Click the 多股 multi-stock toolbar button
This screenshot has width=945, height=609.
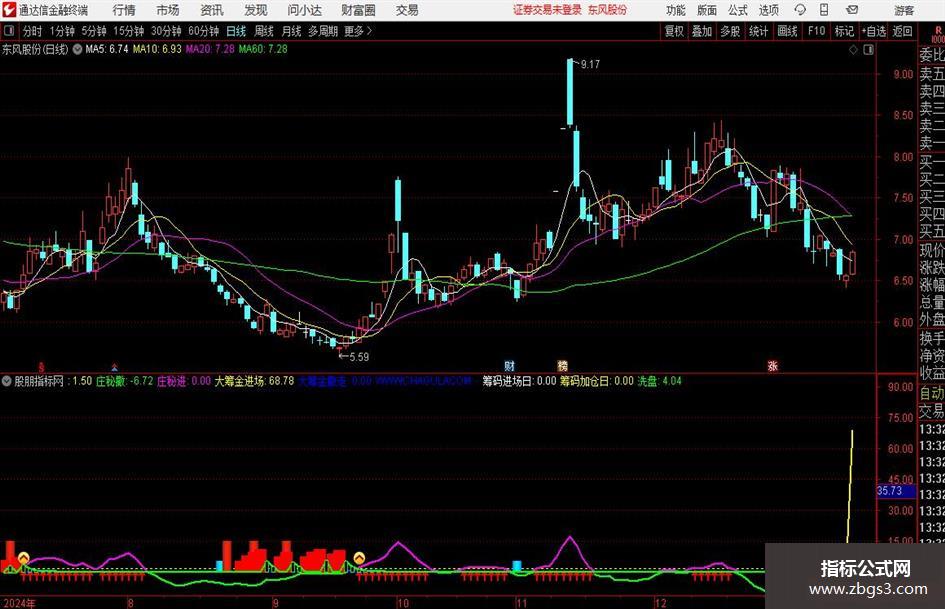pos(730,31)
